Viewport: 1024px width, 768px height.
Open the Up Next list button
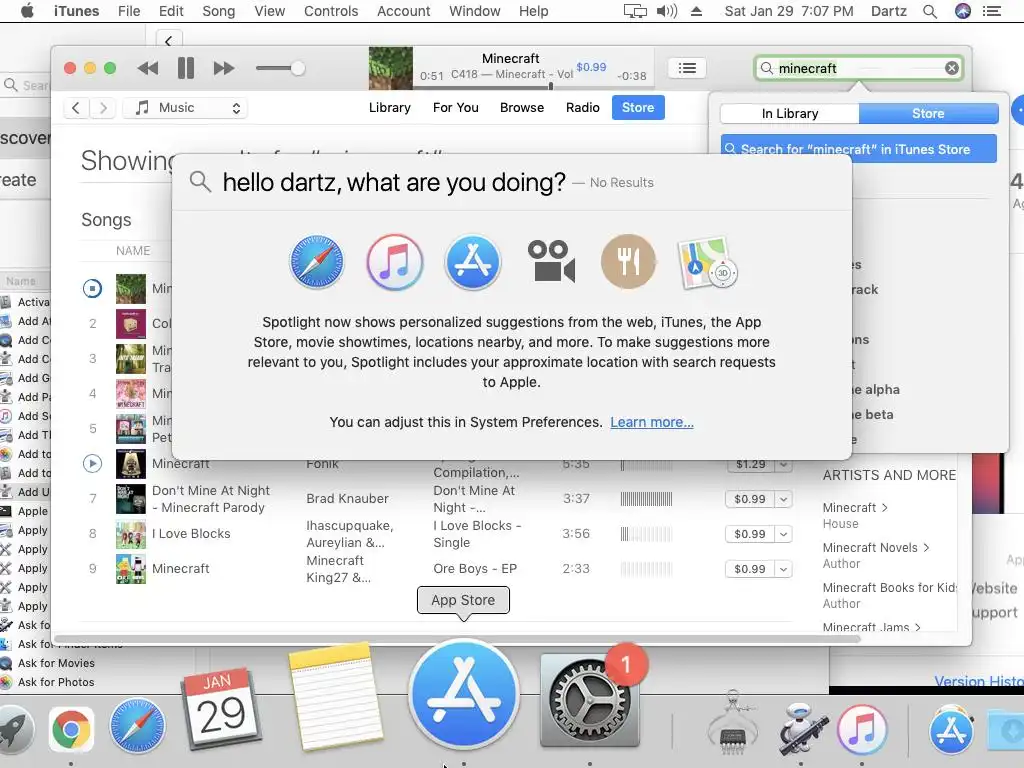tap(687, 68)
